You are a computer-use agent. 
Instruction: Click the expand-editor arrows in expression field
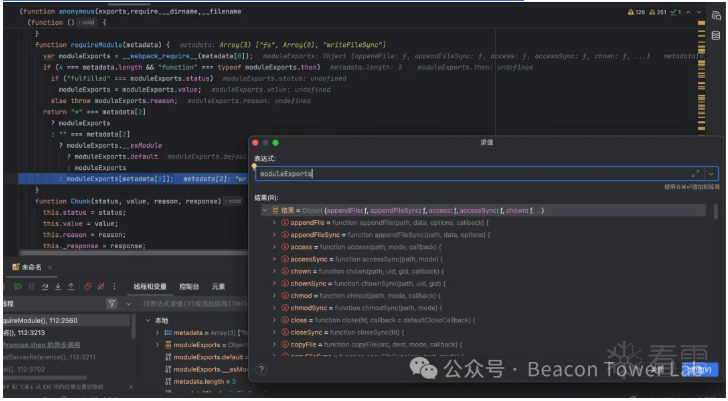(x=695, y=174)
